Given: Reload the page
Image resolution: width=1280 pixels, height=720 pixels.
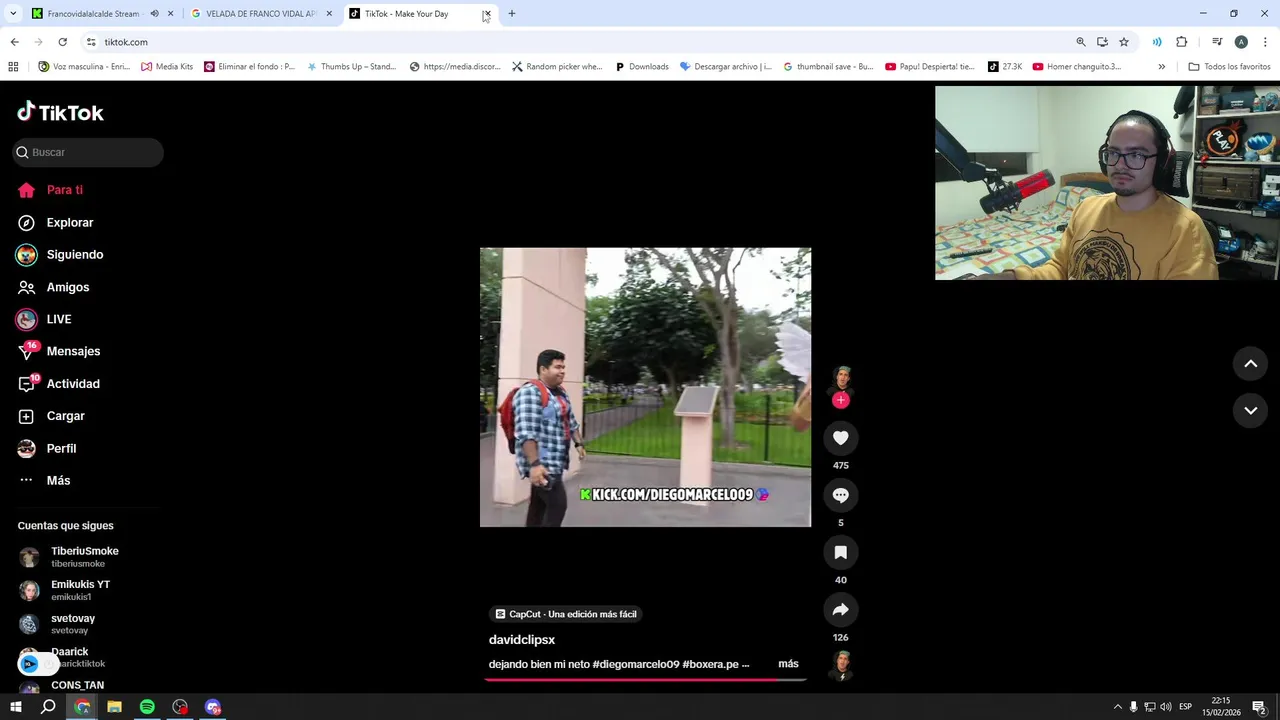Looking at the screenshot, I should [62, 42].
